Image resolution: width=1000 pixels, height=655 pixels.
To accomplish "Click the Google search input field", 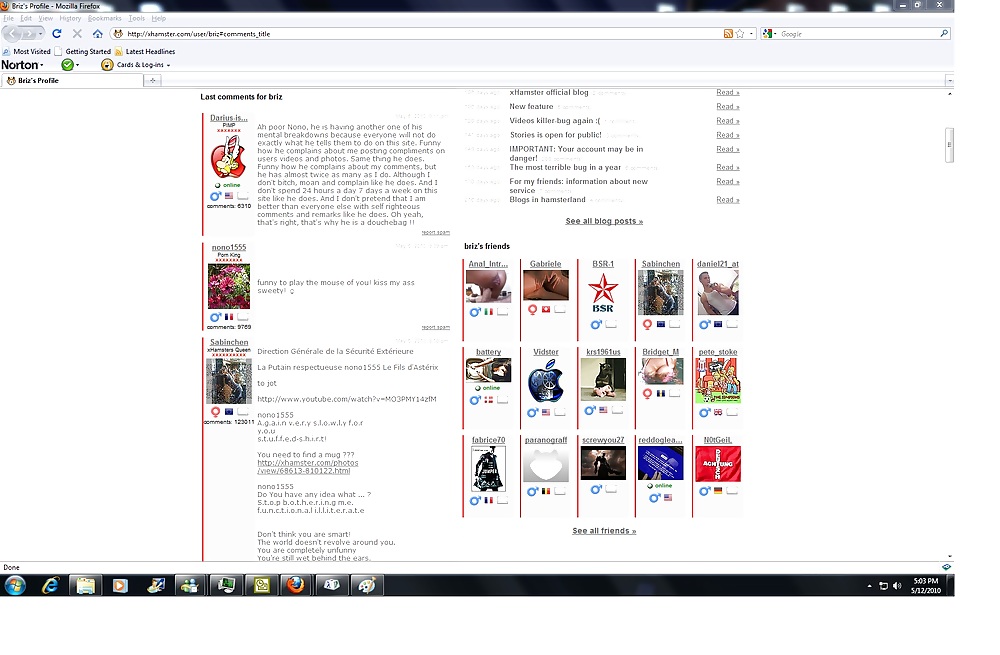I will click(x=855, y=34).
